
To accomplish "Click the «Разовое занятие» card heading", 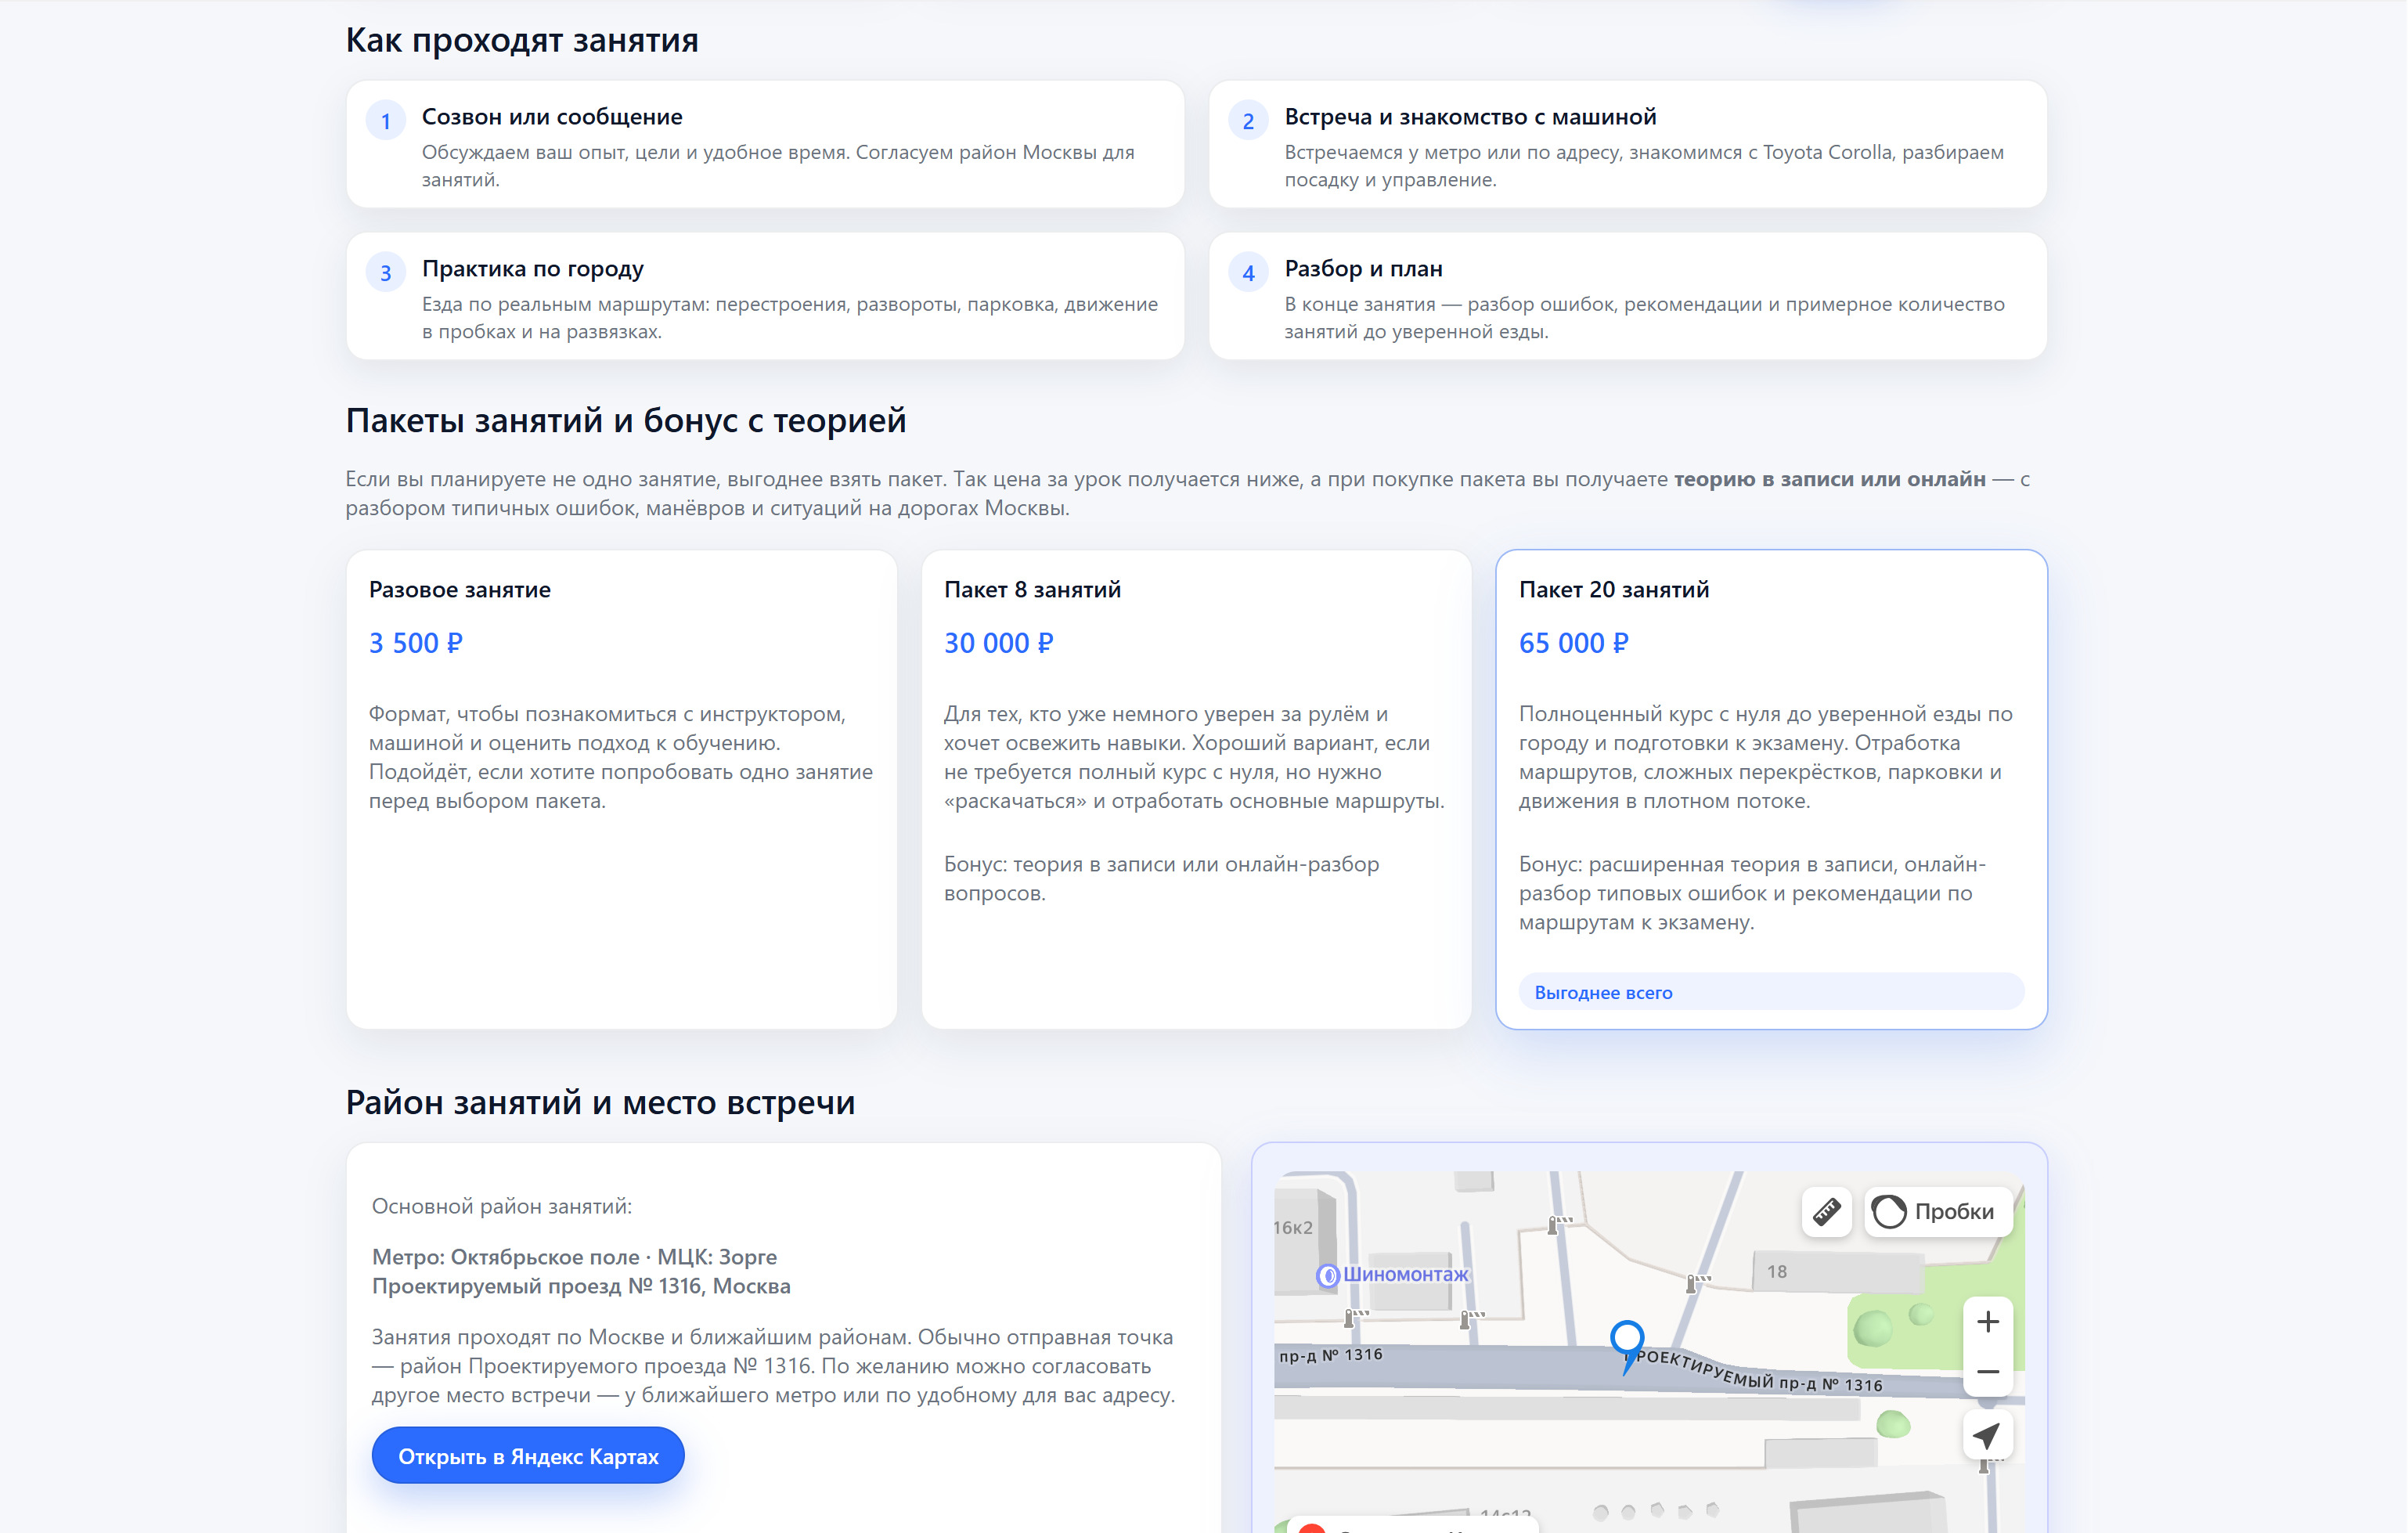I will pyautogui.click(x=459, y=589).
